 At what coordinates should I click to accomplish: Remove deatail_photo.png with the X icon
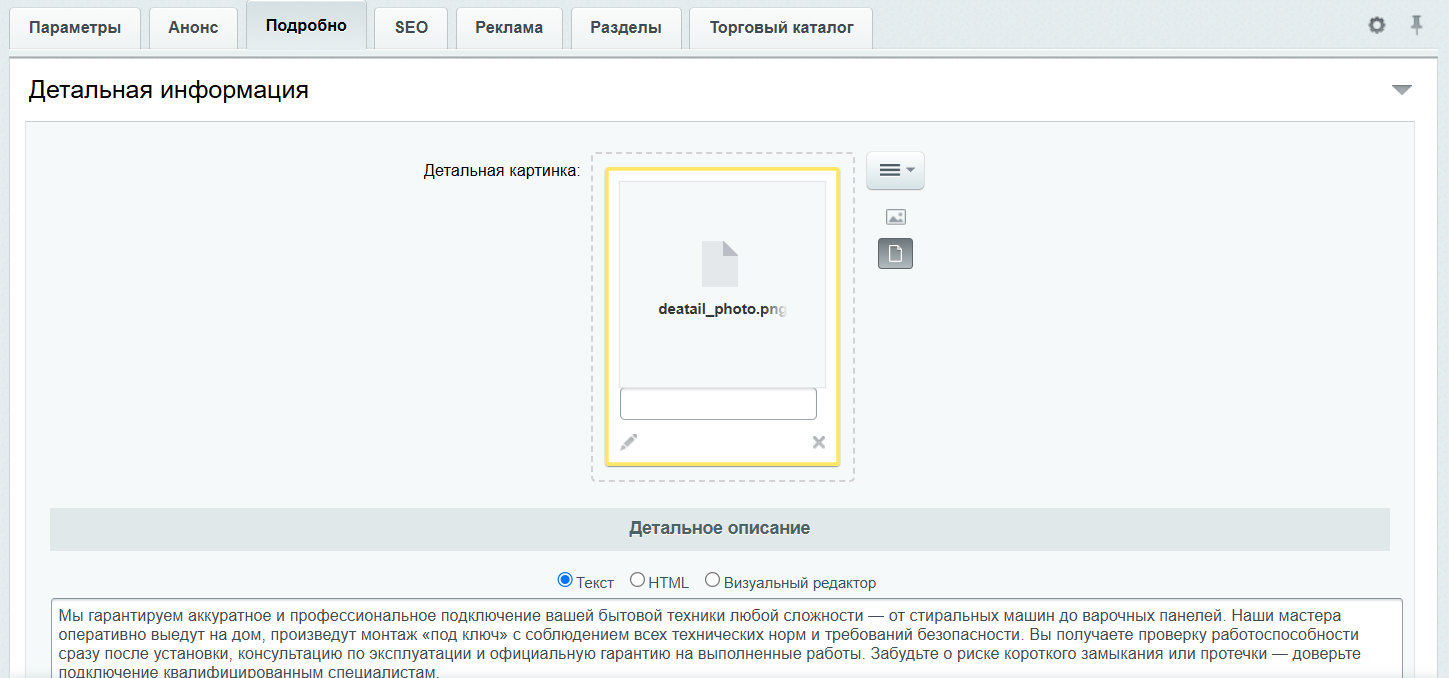click(x=818, y=442)
